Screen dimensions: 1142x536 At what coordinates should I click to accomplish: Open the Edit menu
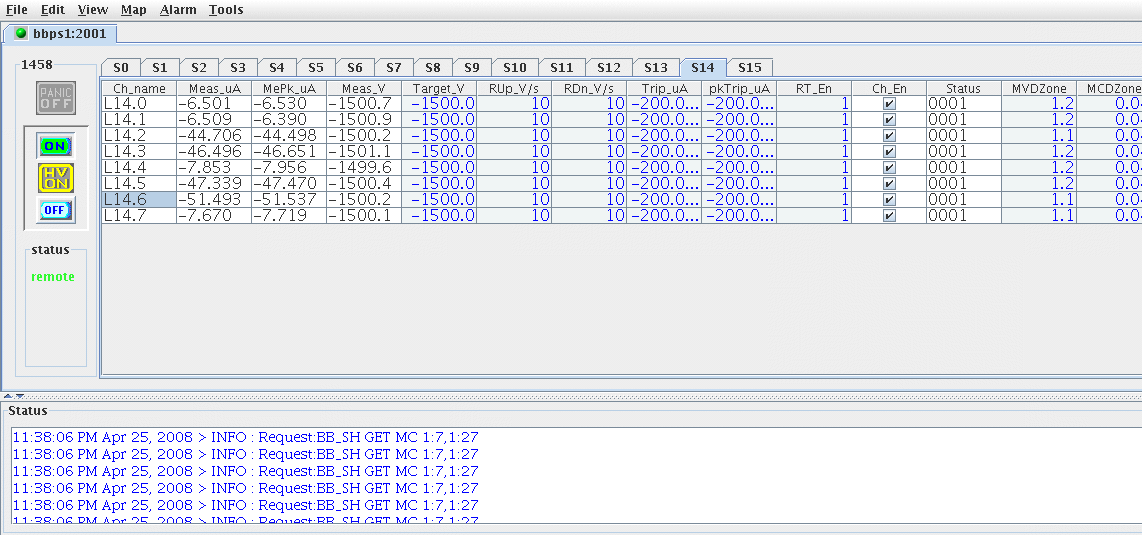point(52,9)
